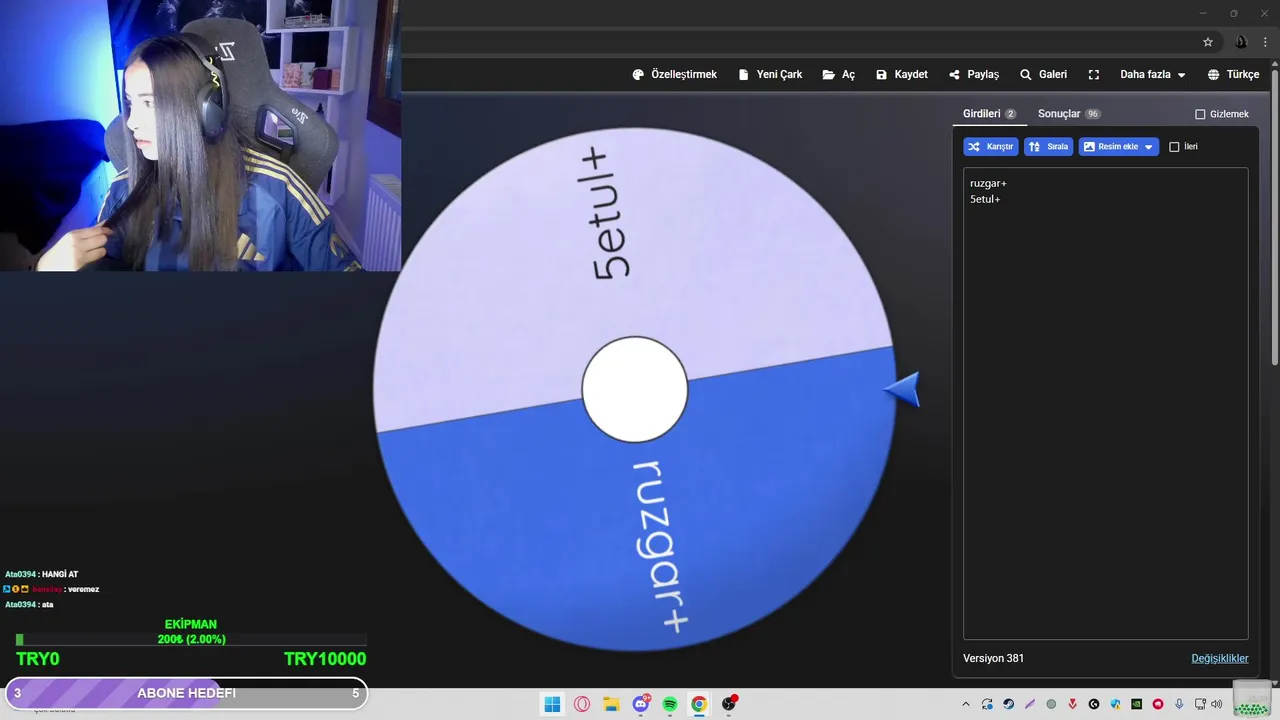
Task: Click the ruzgar+ entry text
Action: point(988,183)
